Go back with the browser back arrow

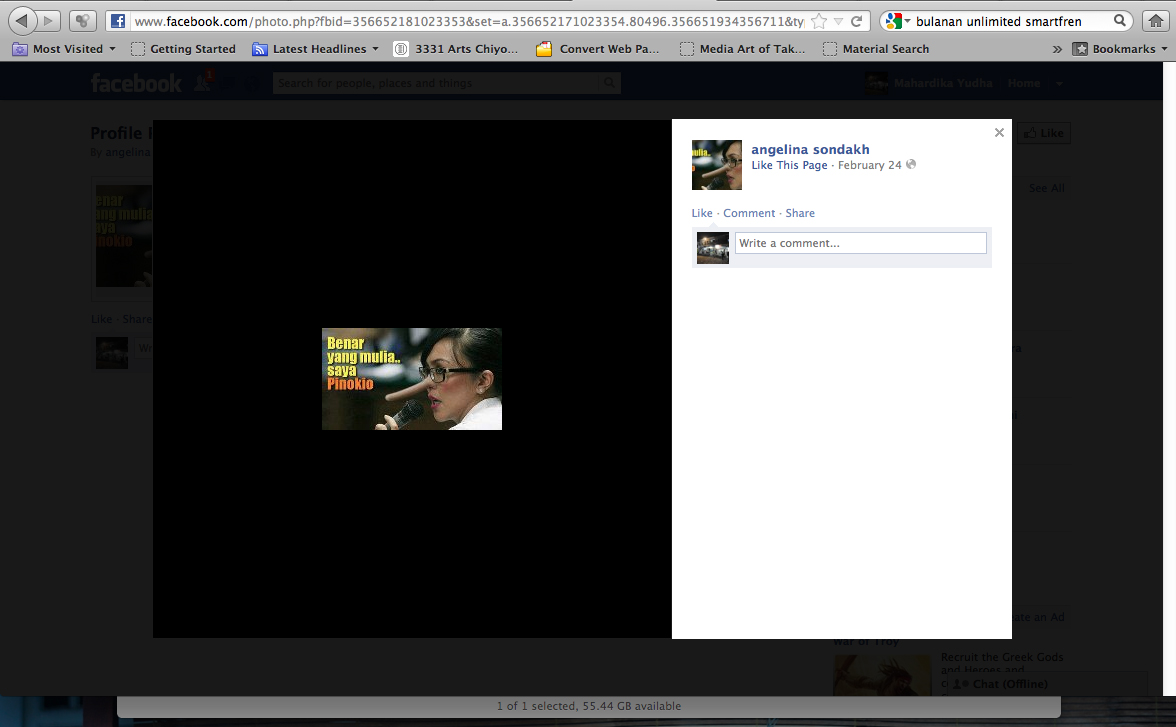(x=22, y=21)
